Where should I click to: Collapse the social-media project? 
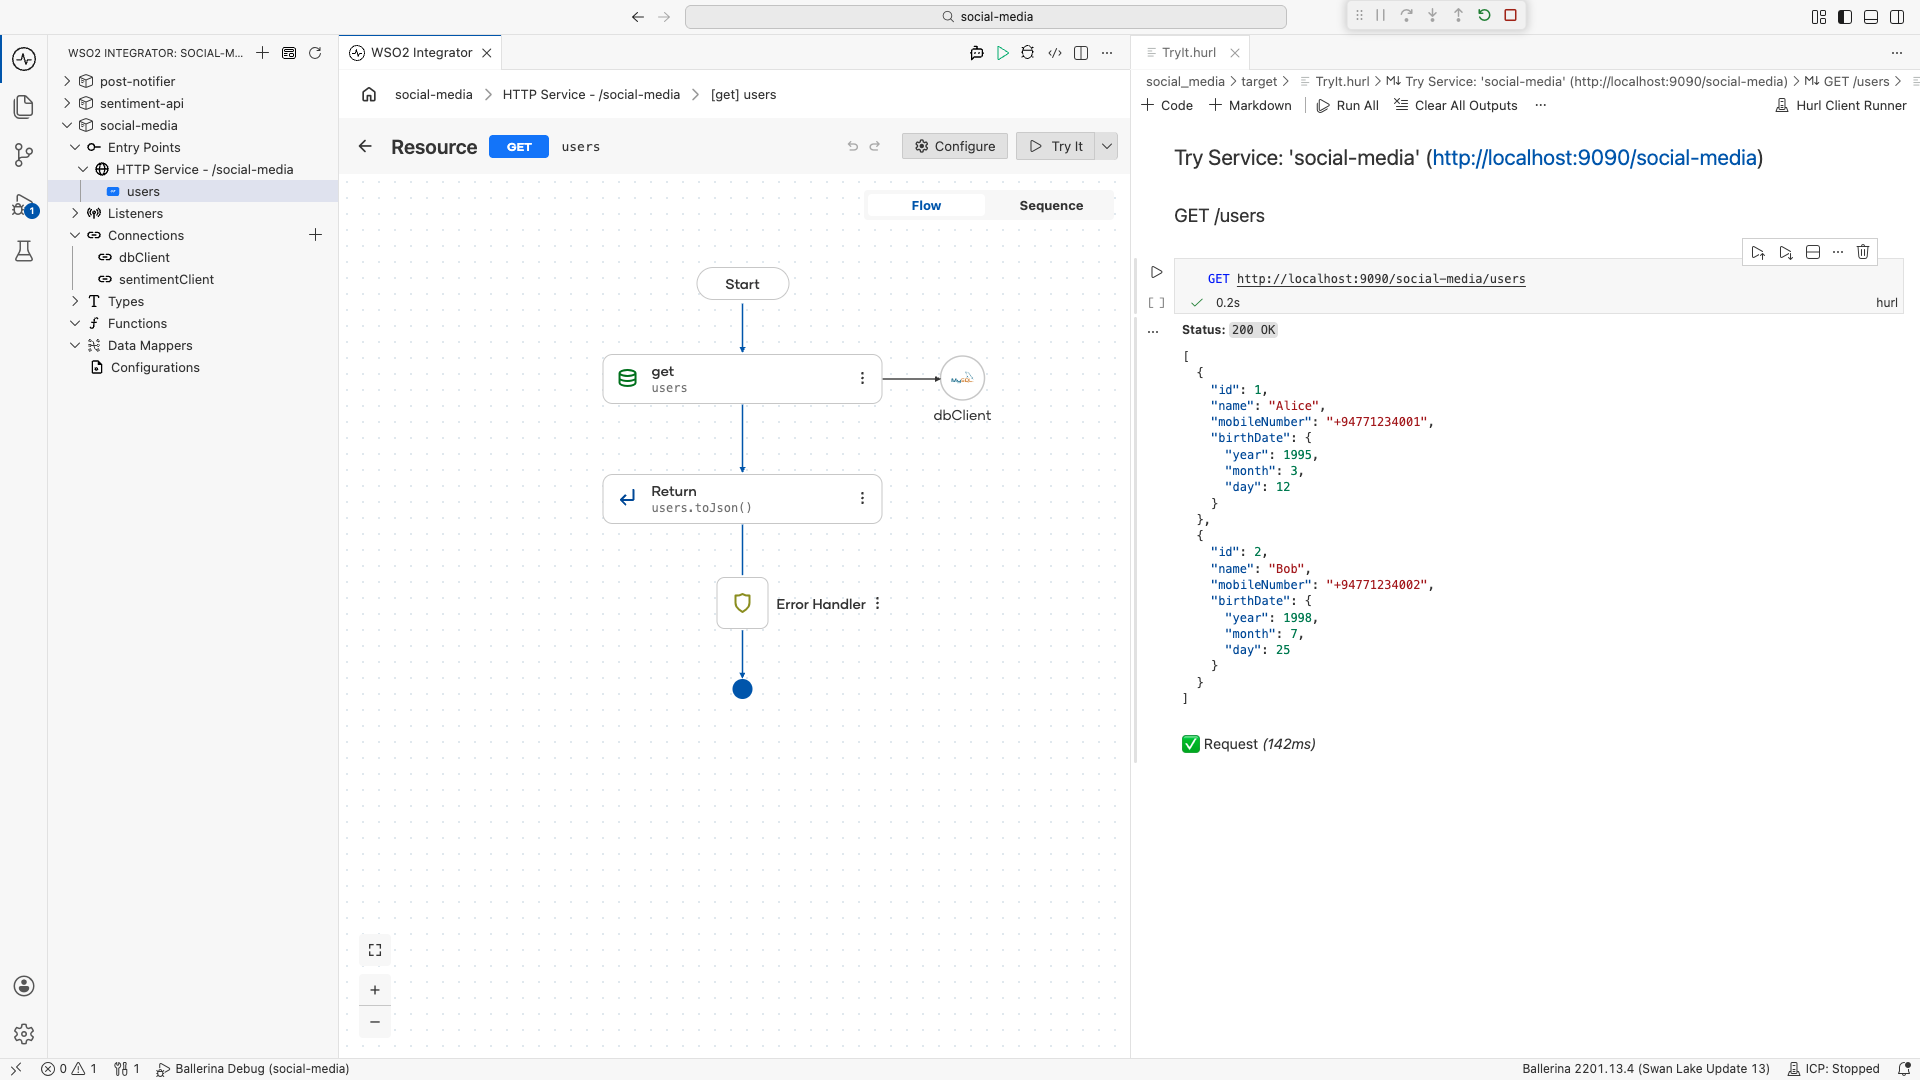(67, 125)
